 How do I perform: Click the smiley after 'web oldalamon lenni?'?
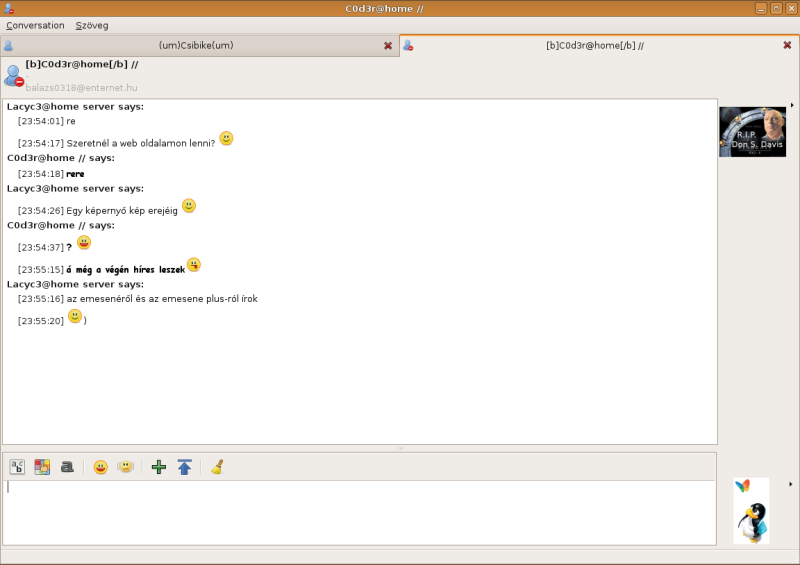pyautogui.click(x=226, y=138)
